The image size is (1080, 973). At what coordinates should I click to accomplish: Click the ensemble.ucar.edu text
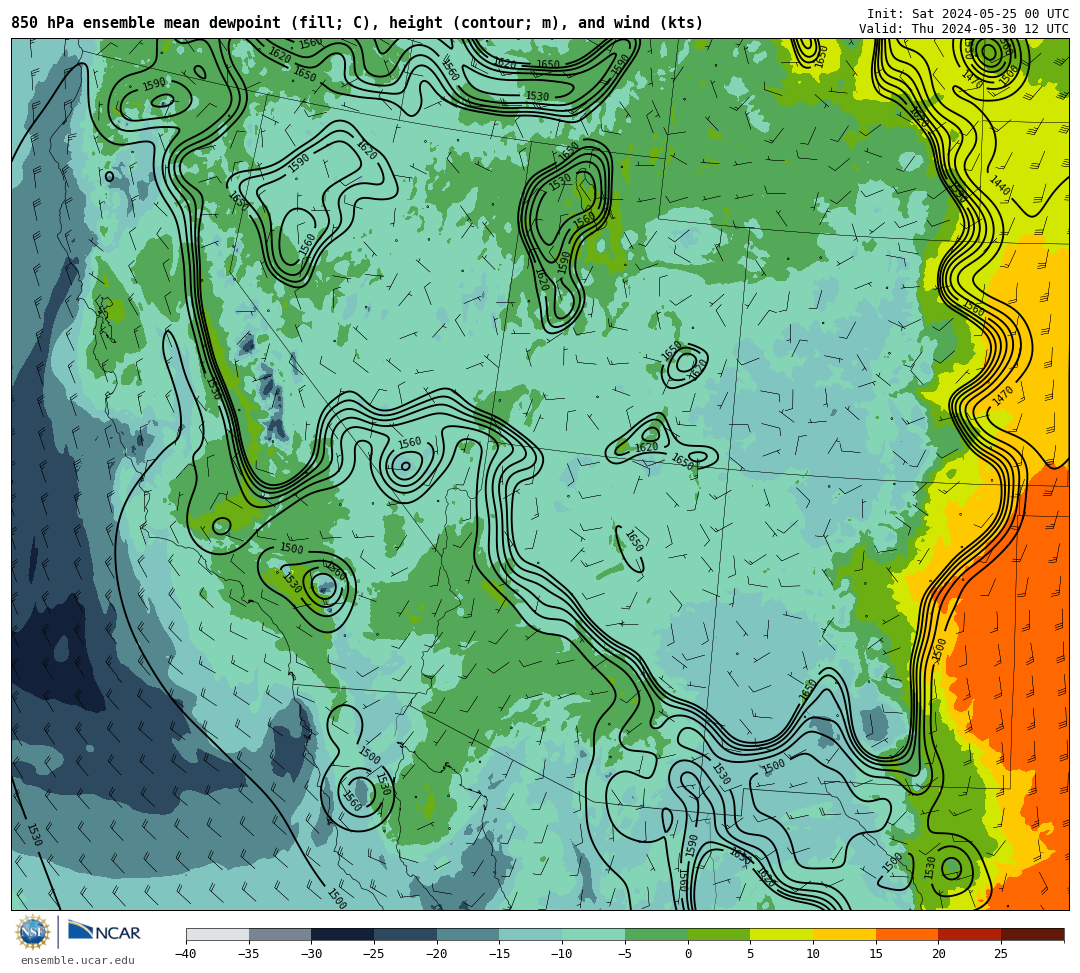pyautogui.click(x=78, y=960)
